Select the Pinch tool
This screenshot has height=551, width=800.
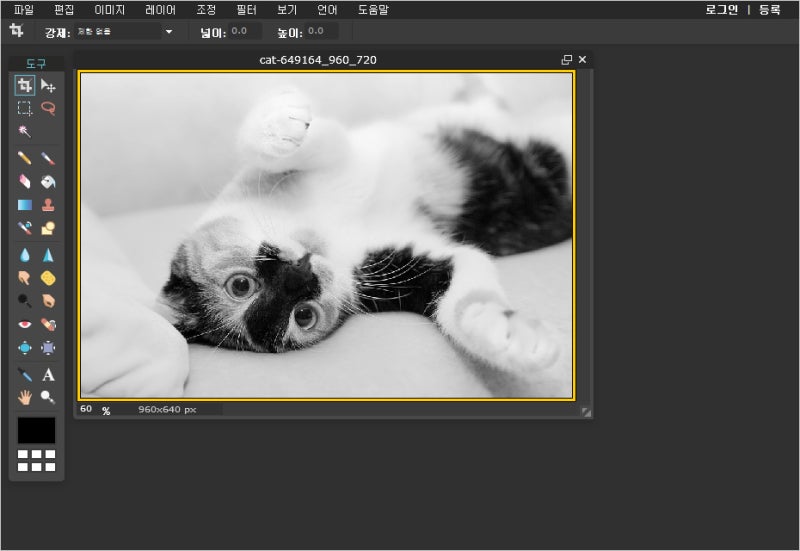pos(48,348)
